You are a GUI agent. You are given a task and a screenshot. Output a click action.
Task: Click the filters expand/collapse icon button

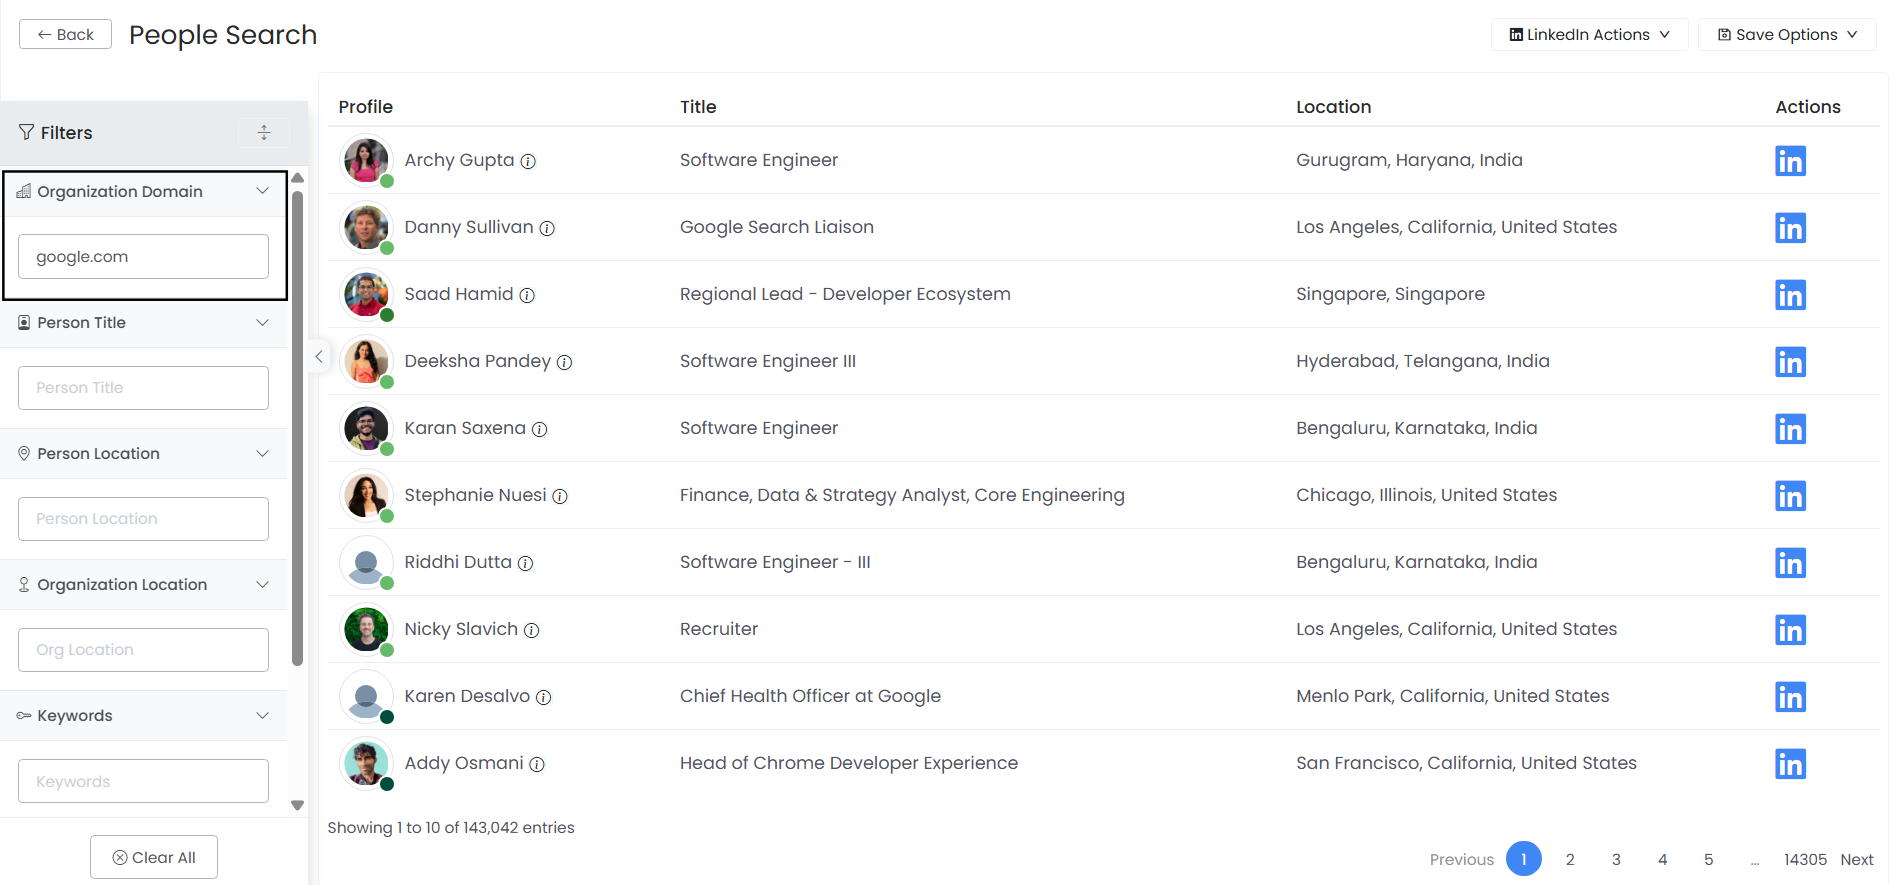264,132
